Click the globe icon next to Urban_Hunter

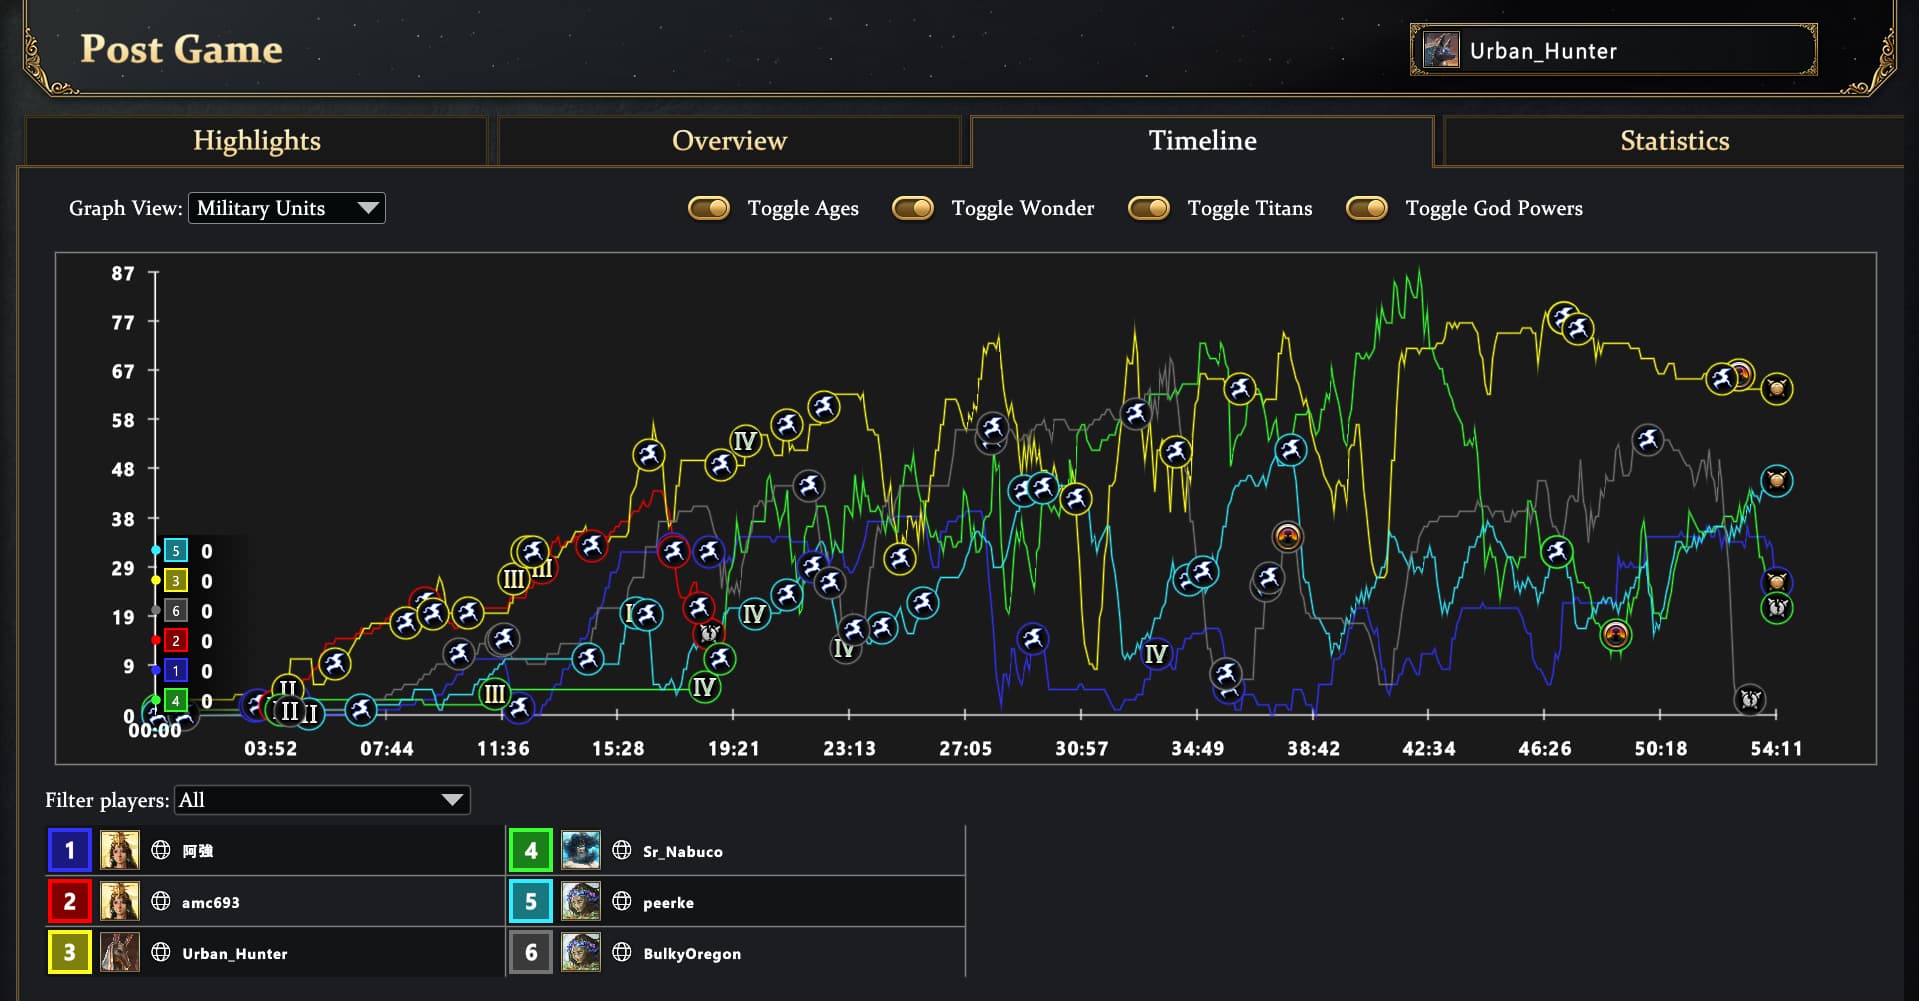[160, 952]
